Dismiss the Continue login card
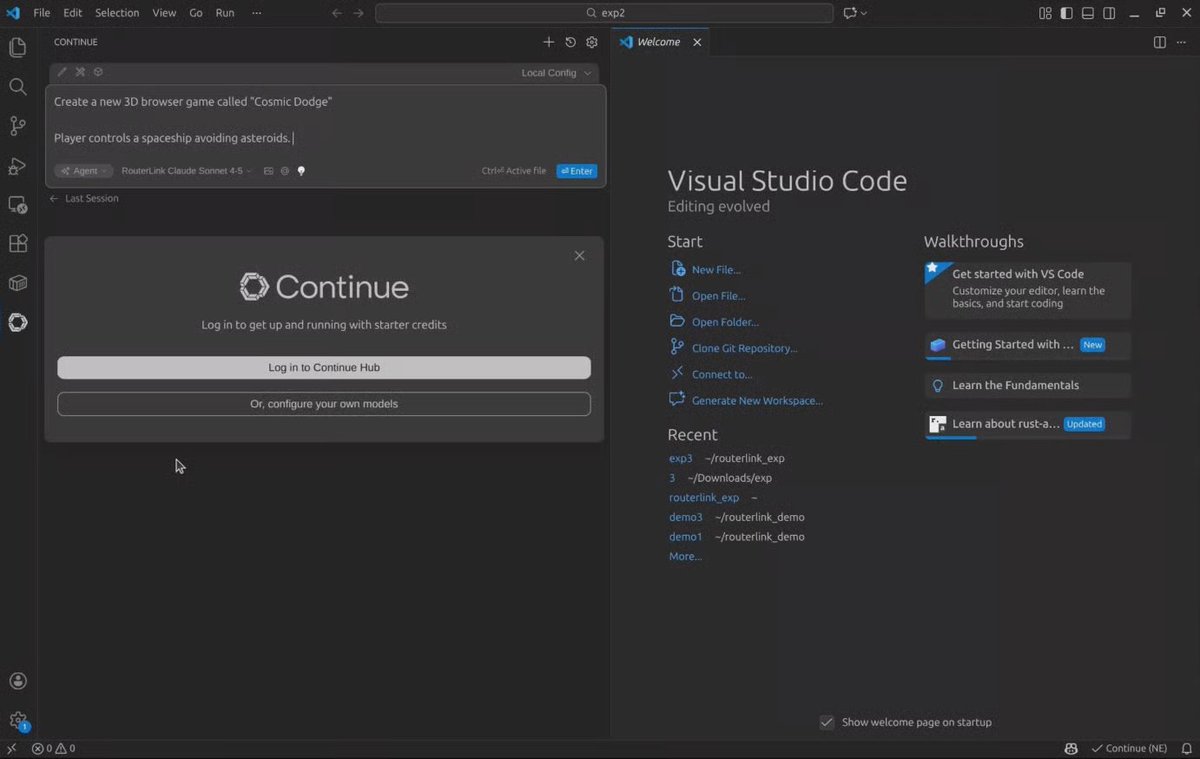This screenshot has height=759, width=1200. coord(579,256)
